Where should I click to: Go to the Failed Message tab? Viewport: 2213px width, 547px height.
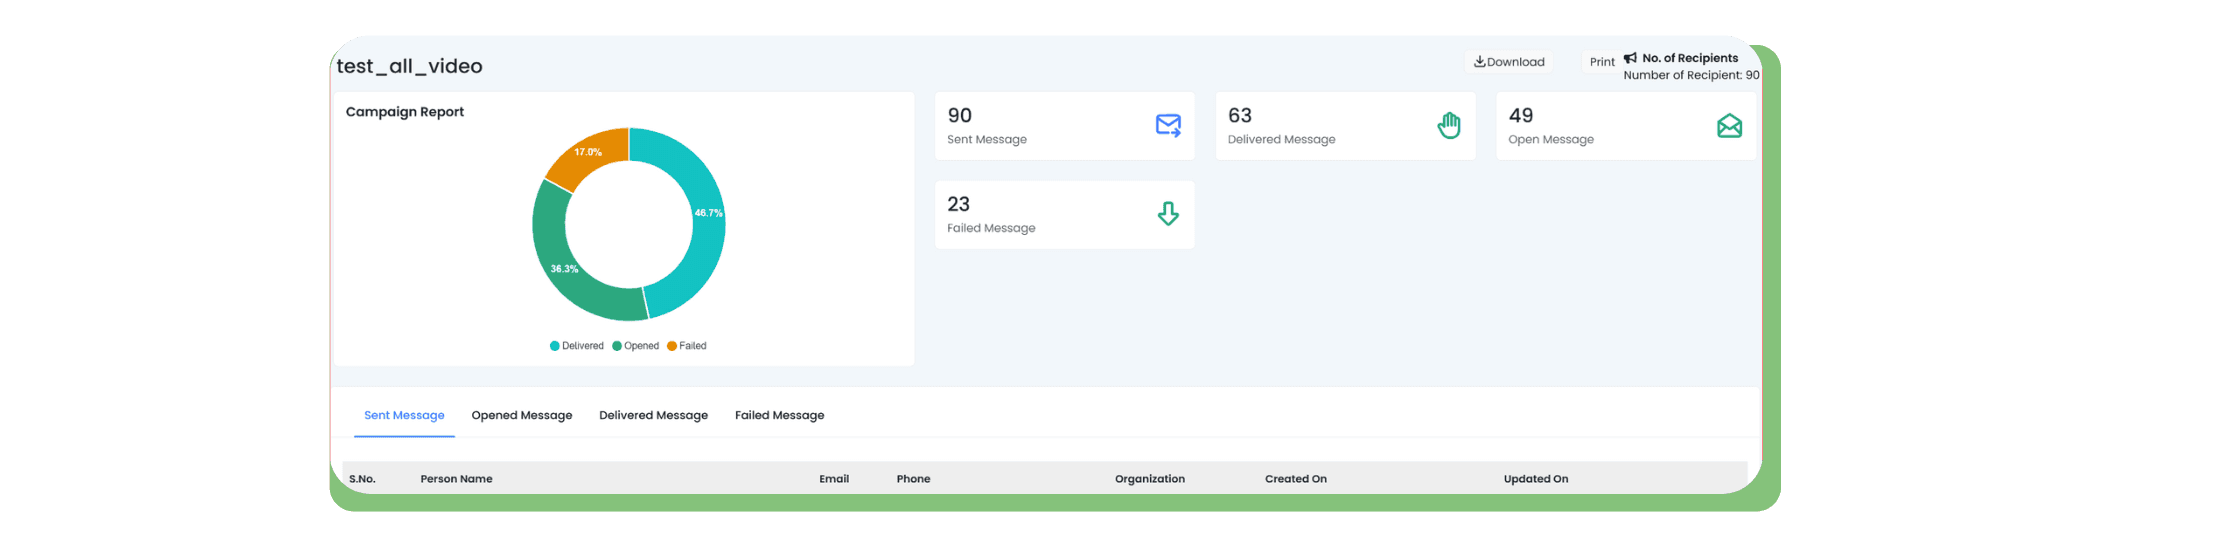click(x=779, y=415)
